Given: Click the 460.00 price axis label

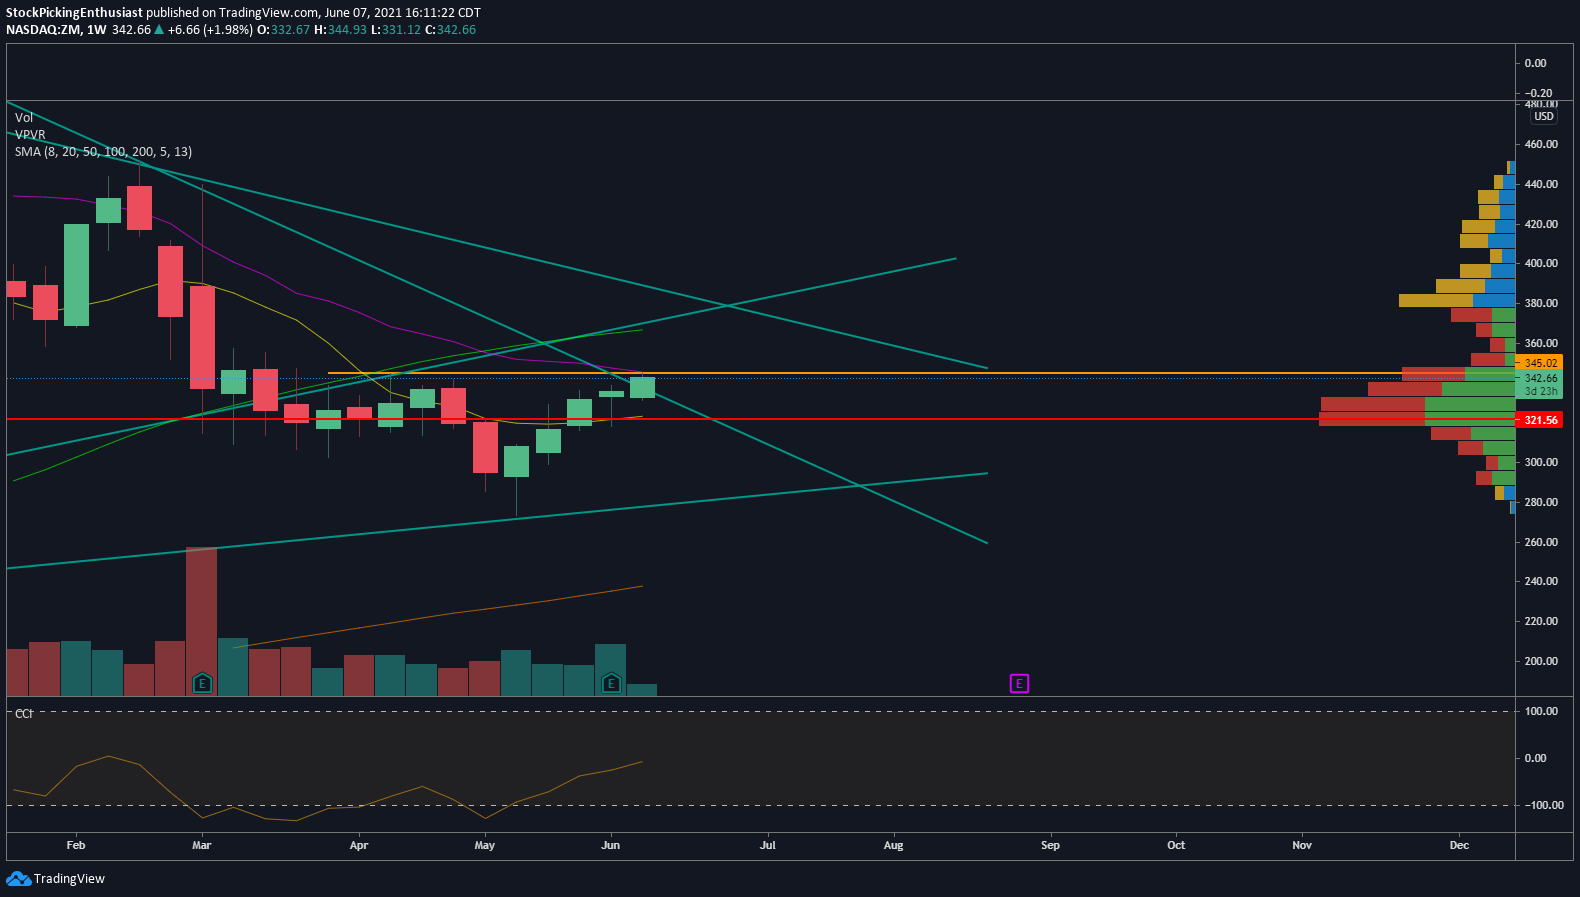Looking at the screenshot, I should (1541, 144).
